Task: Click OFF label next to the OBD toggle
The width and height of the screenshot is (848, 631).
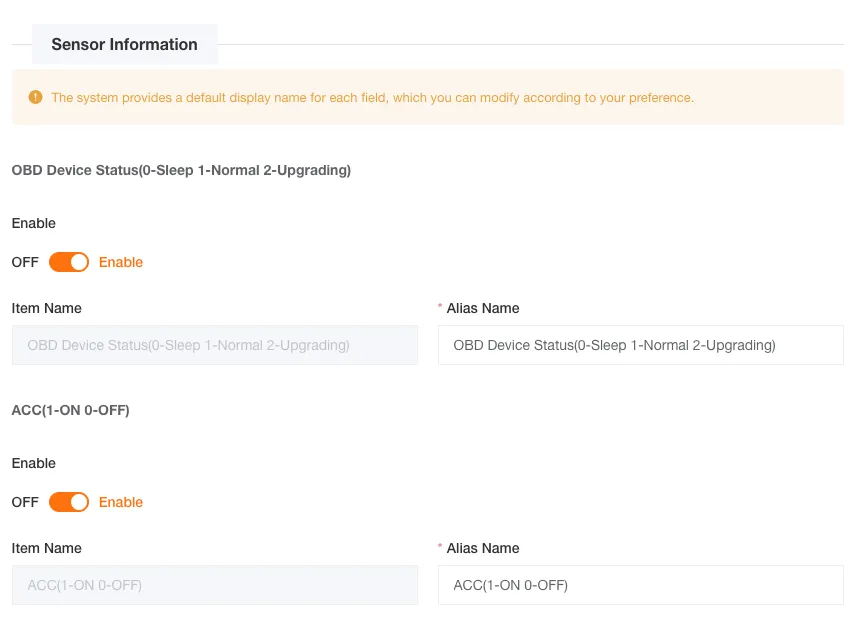Action: [24, 262]
